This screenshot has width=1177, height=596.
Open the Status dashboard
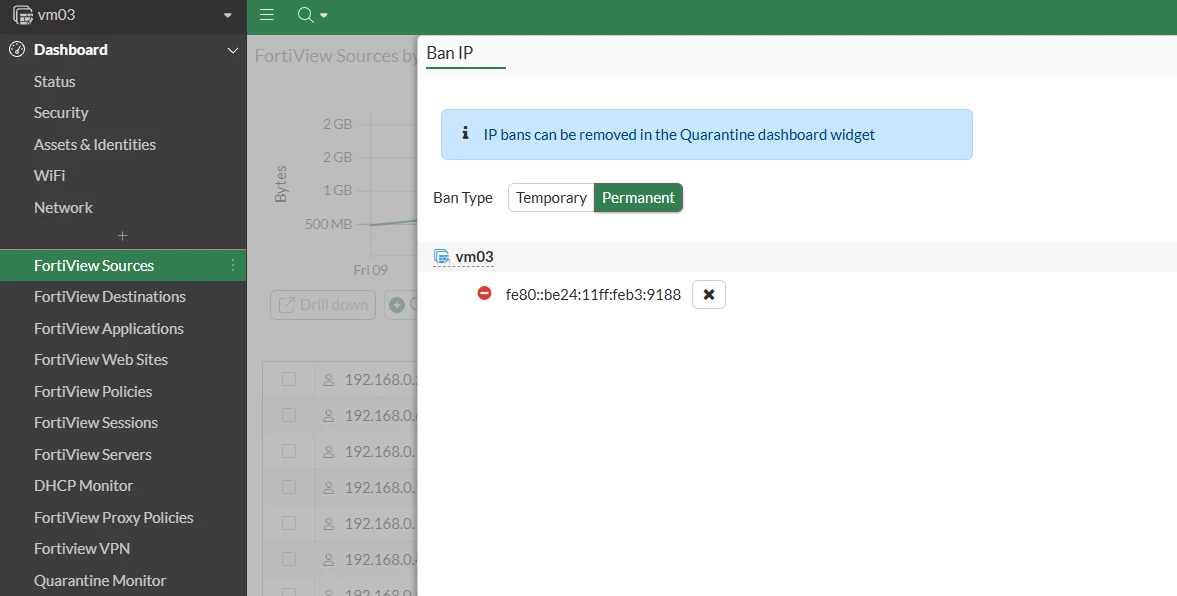point(55,82)
